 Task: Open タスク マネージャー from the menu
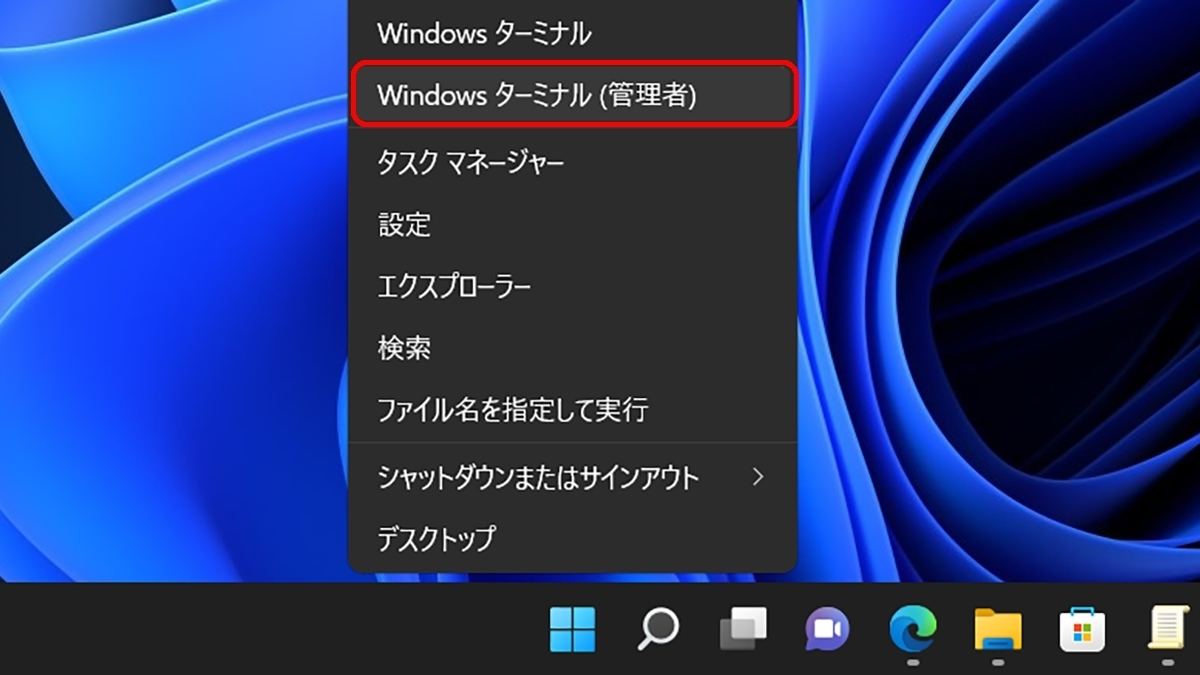click(x=572, y=162)
